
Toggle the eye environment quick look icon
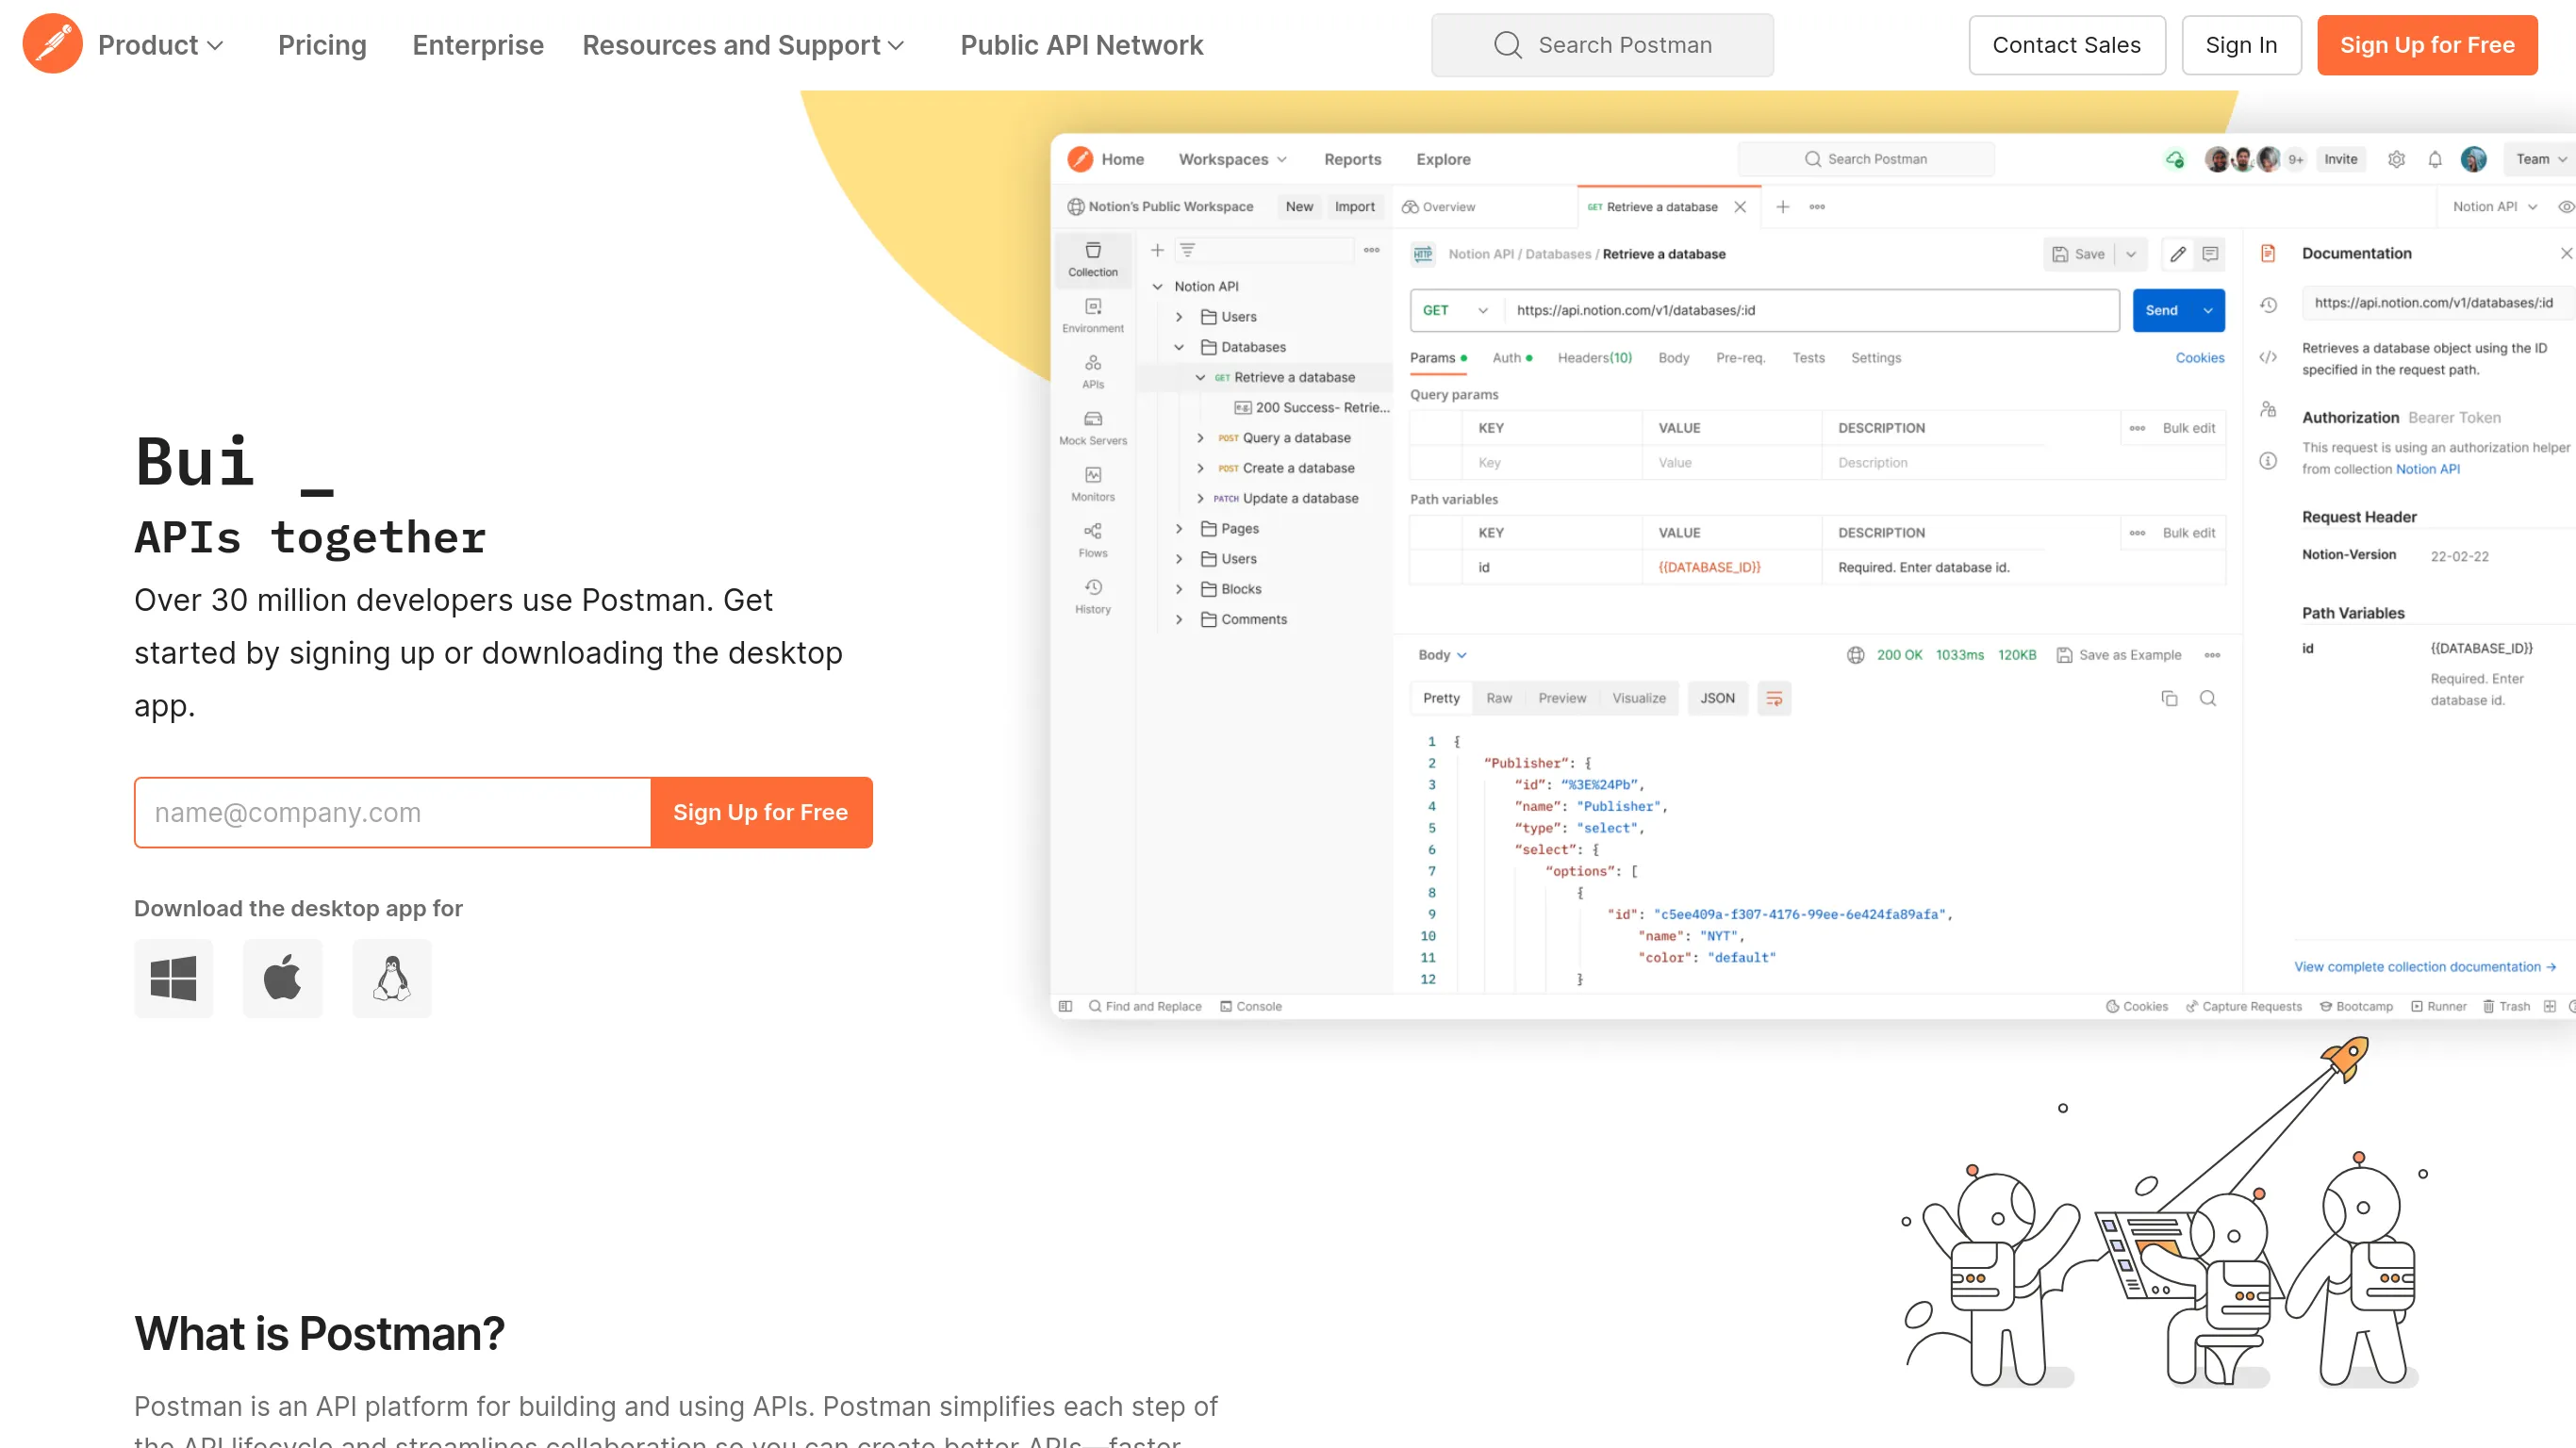(2565, 207)
